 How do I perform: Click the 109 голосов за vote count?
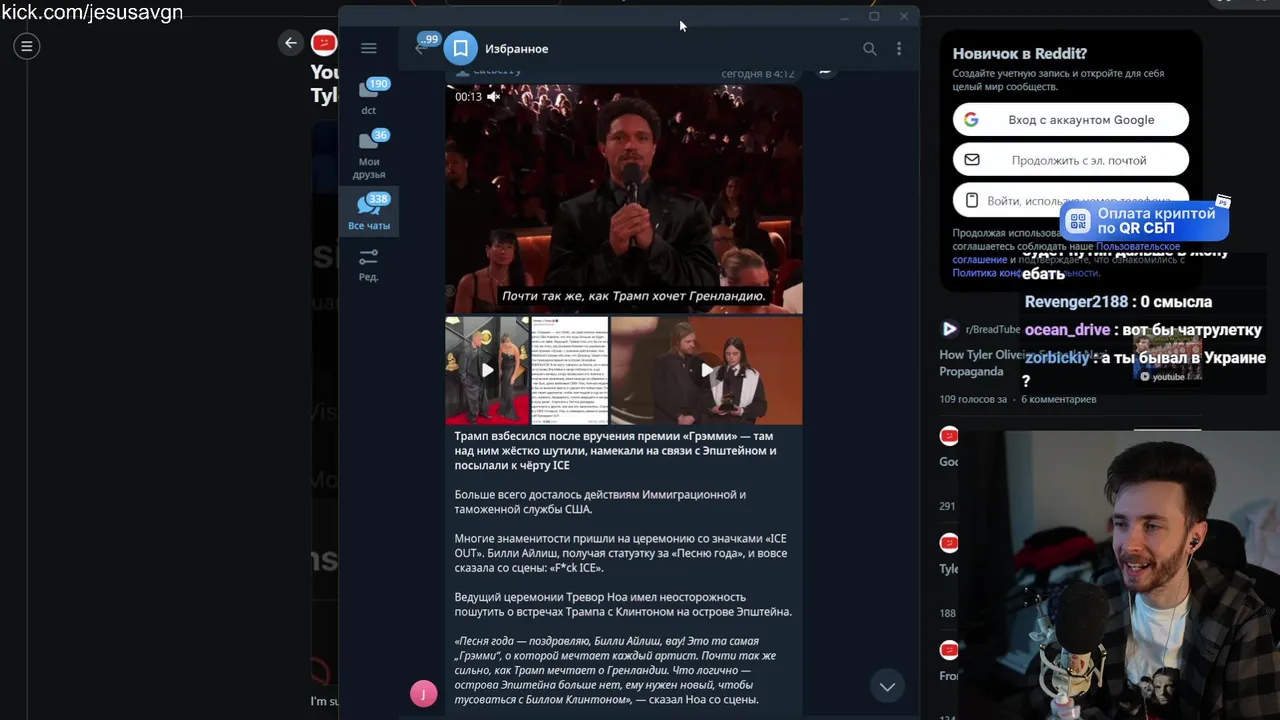(x=973, y=399)
